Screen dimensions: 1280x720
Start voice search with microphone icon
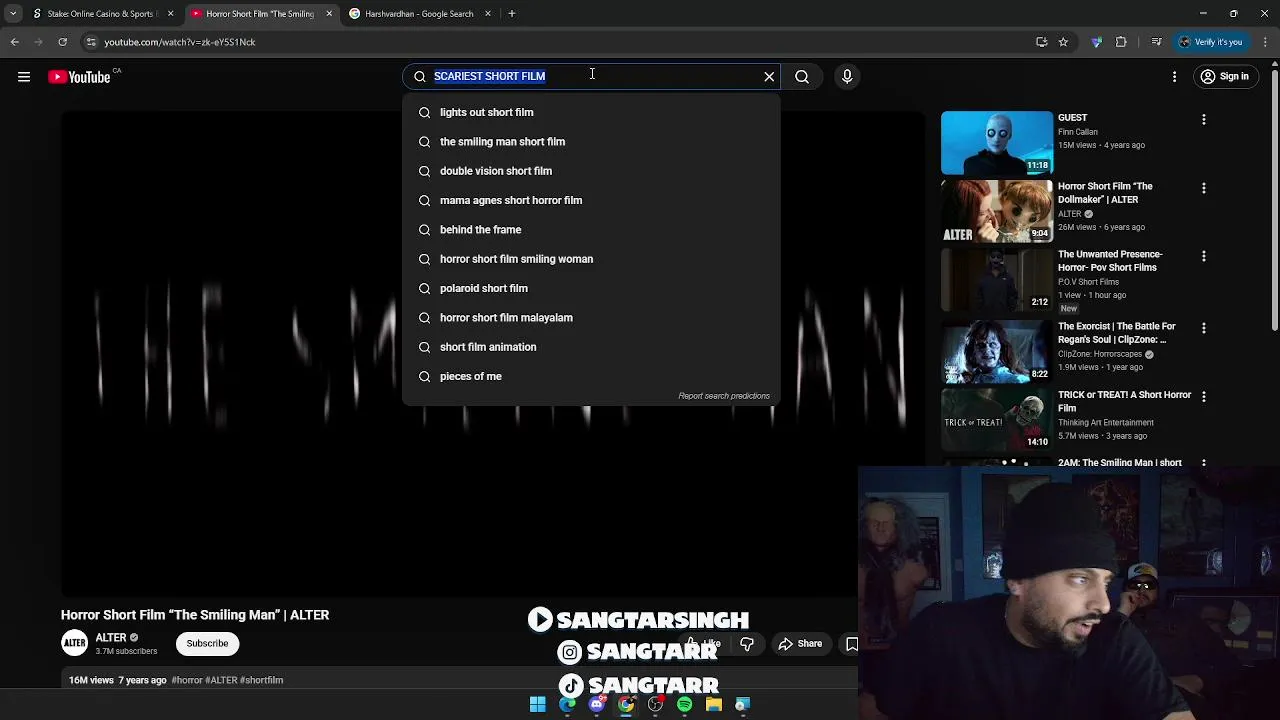[847, 76]
